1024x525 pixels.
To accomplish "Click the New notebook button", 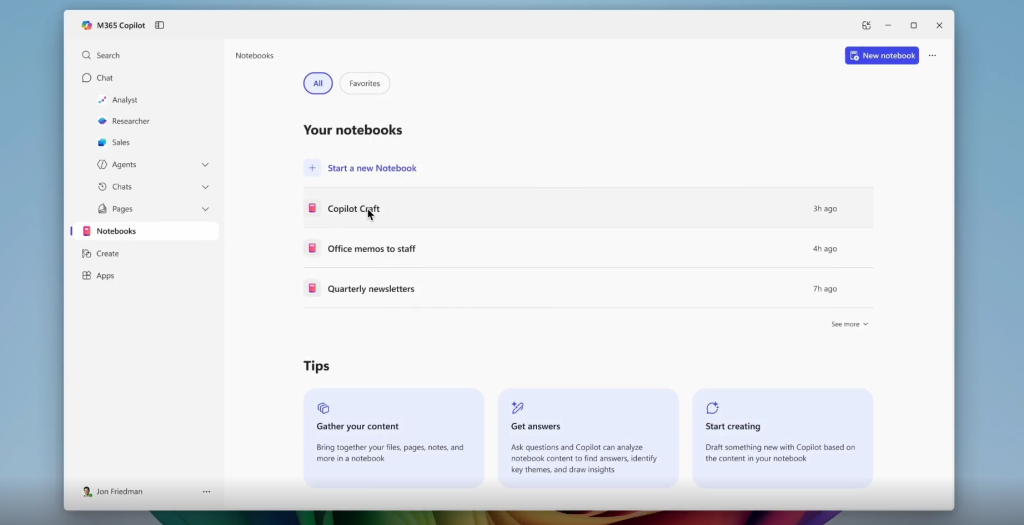I will (882, 56).
